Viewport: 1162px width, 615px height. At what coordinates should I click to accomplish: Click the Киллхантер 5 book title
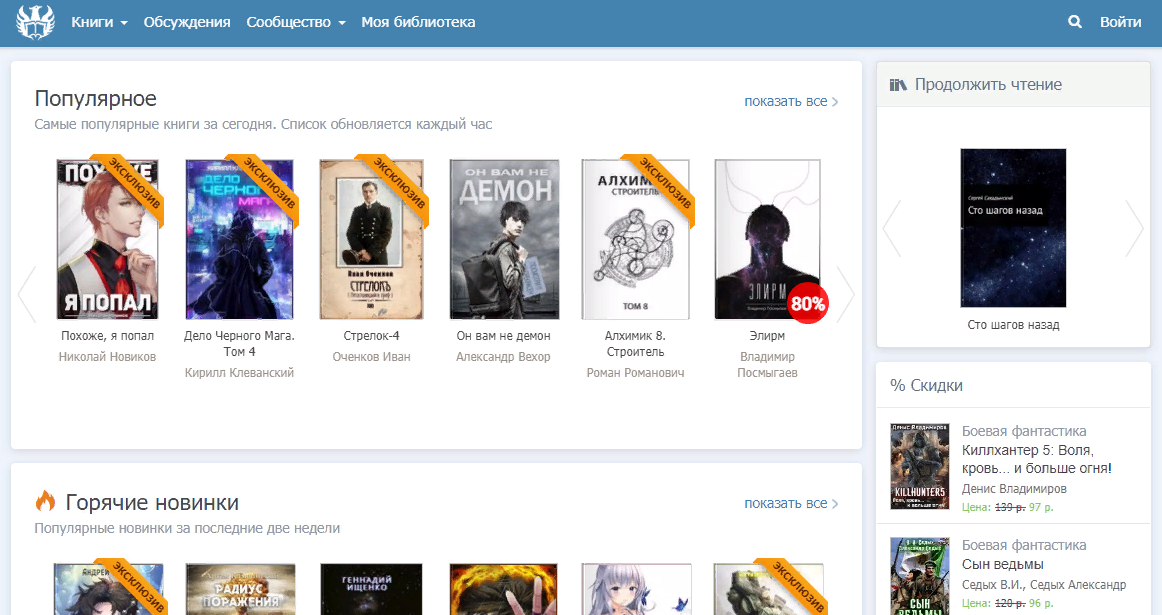[1035, 460]
